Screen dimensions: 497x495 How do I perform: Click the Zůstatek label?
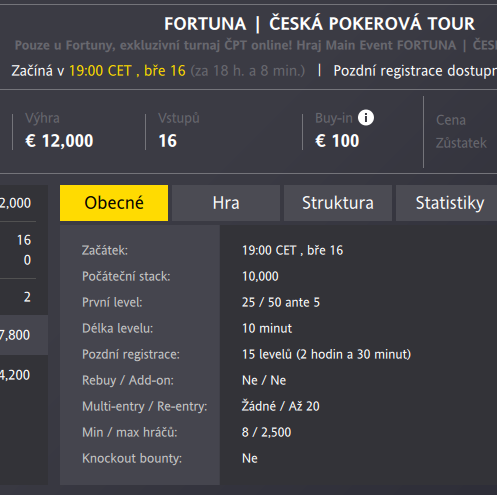[x=461, y=143]
